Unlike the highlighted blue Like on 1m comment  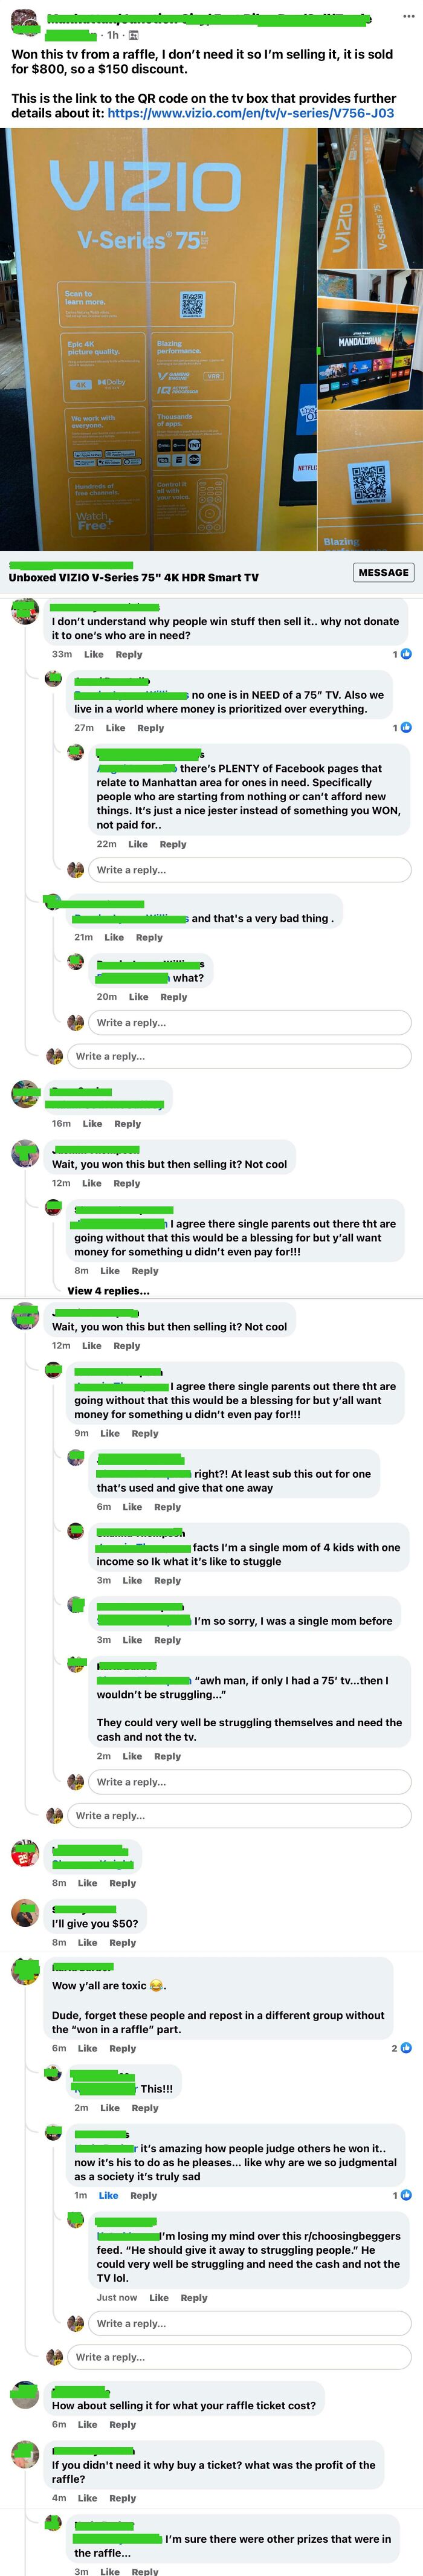click(108, 2195)
